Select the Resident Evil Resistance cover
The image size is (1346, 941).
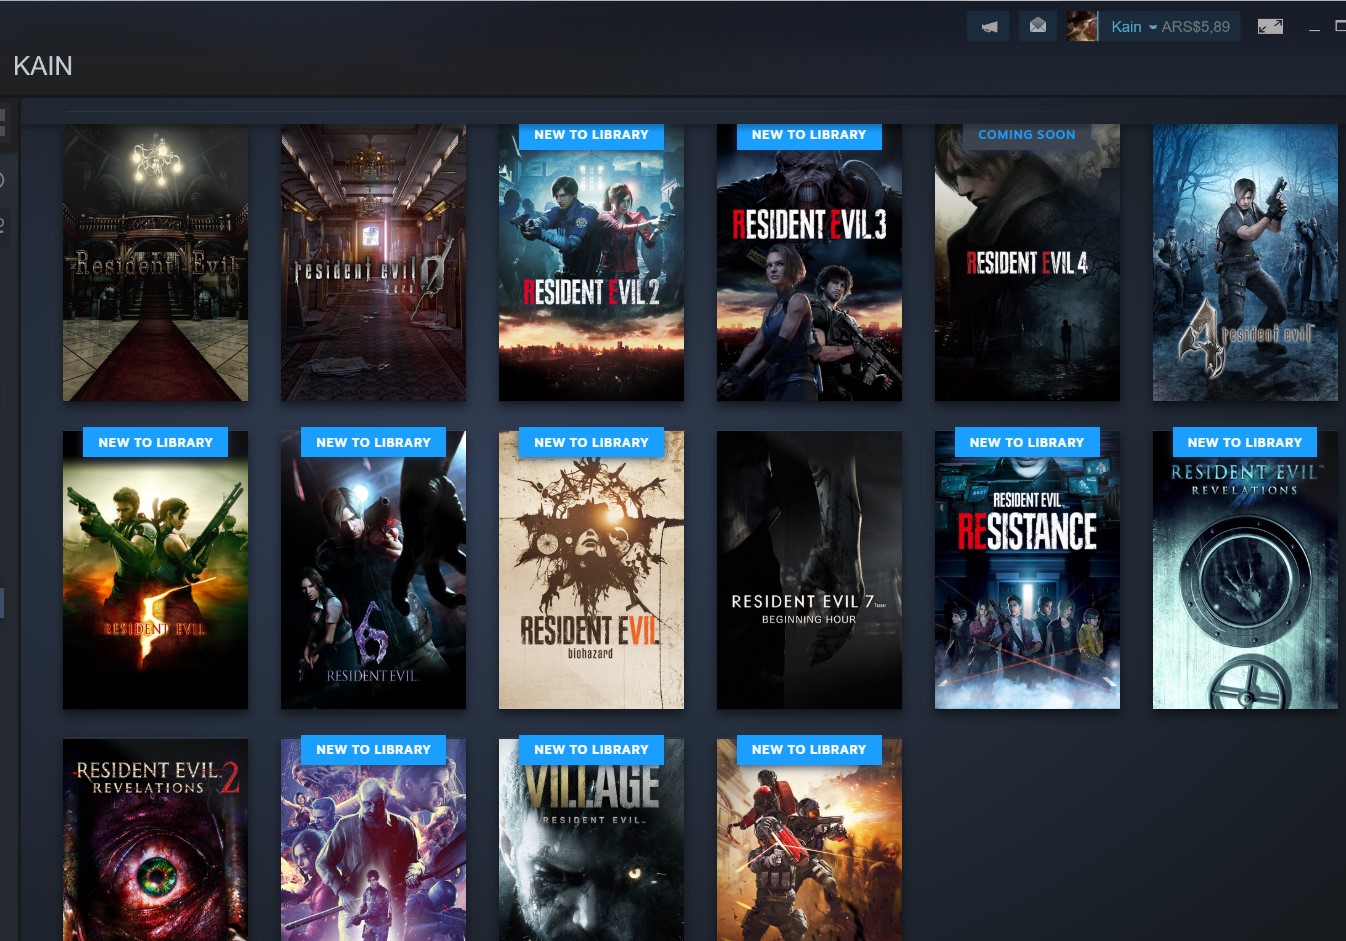pos(1028,570)
